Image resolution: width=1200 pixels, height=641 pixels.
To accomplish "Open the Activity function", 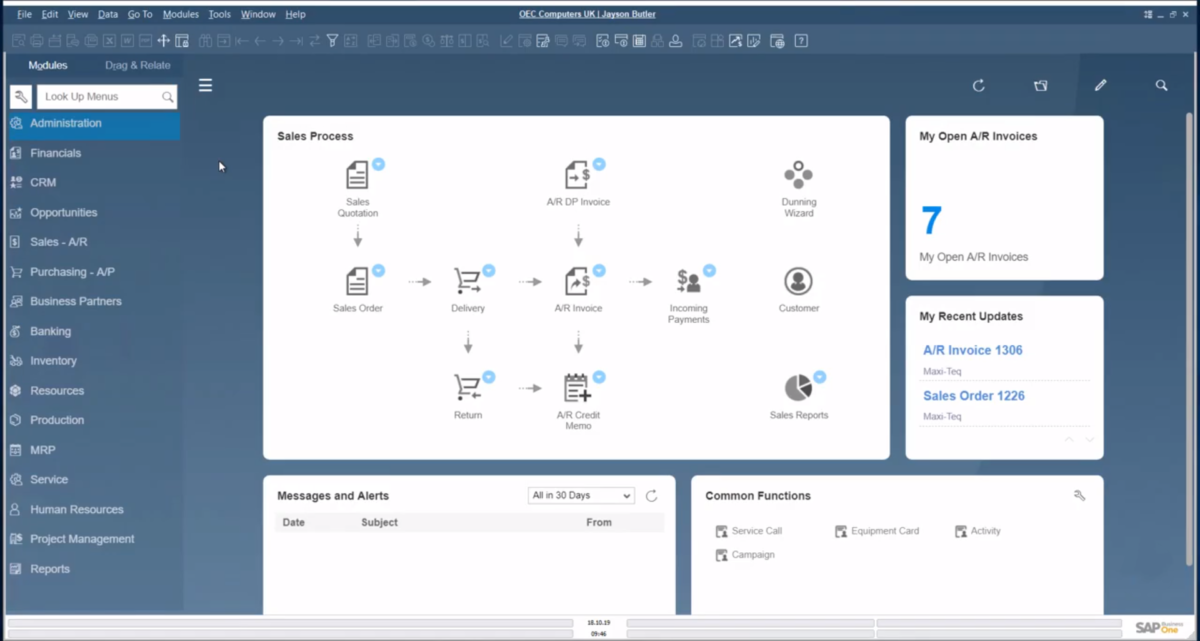I will click(978, 531).
